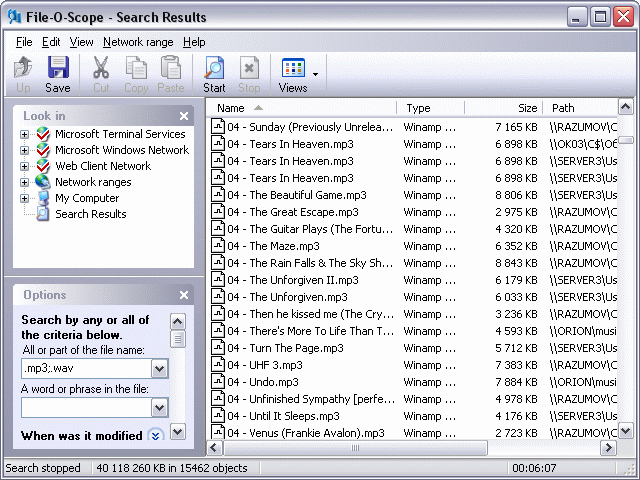
Task: Click the Cut scissors icon
Action: point(101,67)
